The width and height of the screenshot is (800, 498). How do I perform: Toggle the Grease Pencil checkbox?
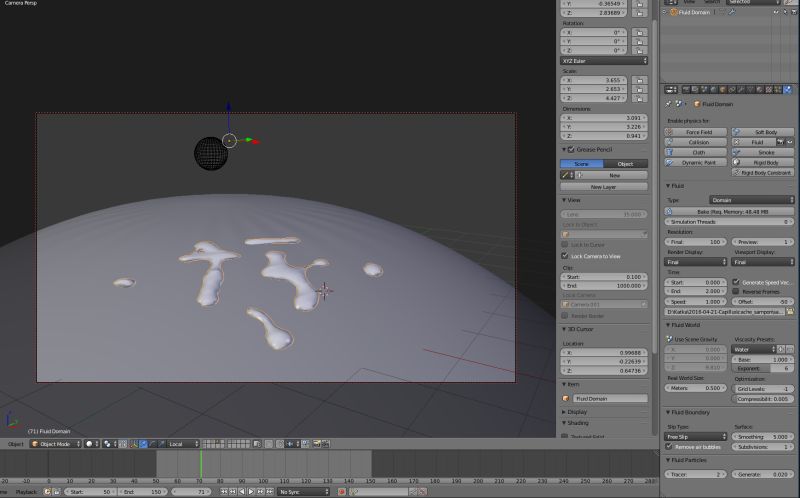[571, 150]
